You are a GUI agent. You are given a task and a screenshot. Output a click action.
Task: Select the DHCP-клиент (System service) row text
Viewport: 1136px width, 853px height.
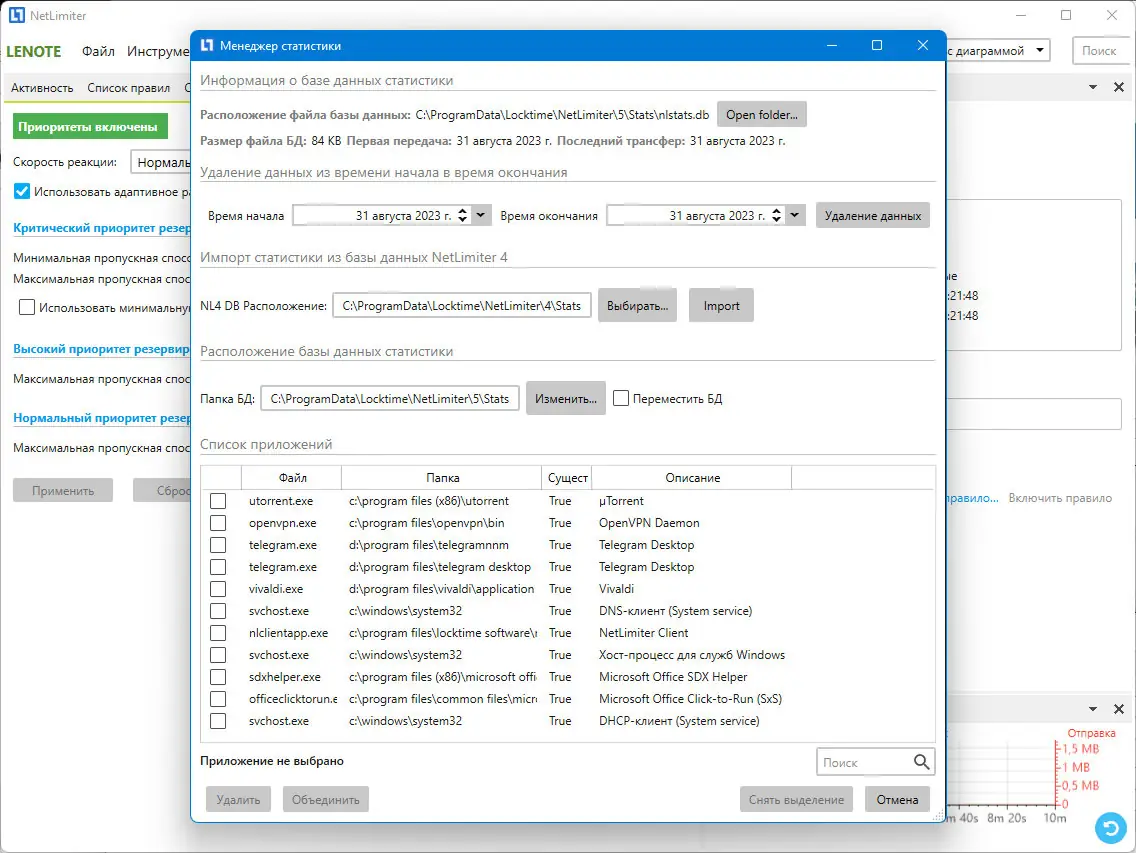pyautogui.click(x=679, y=720)
